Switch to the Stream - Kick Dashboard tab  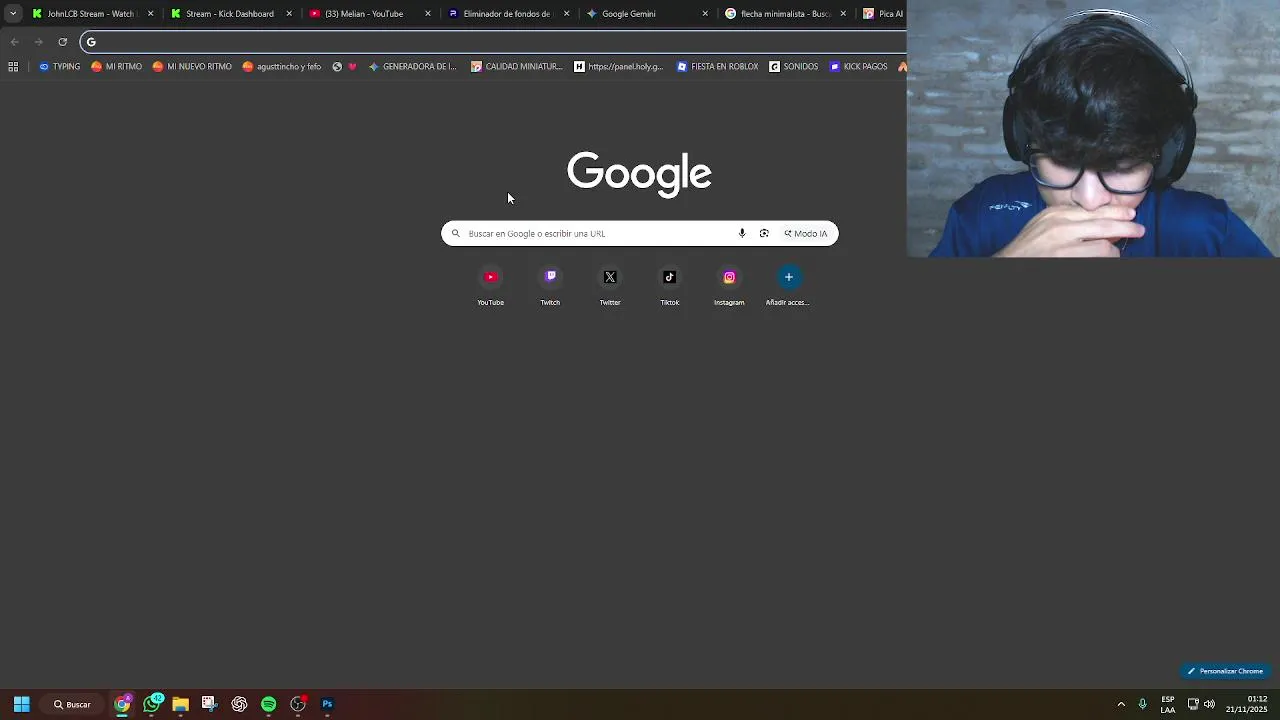[x=230, y=14]
